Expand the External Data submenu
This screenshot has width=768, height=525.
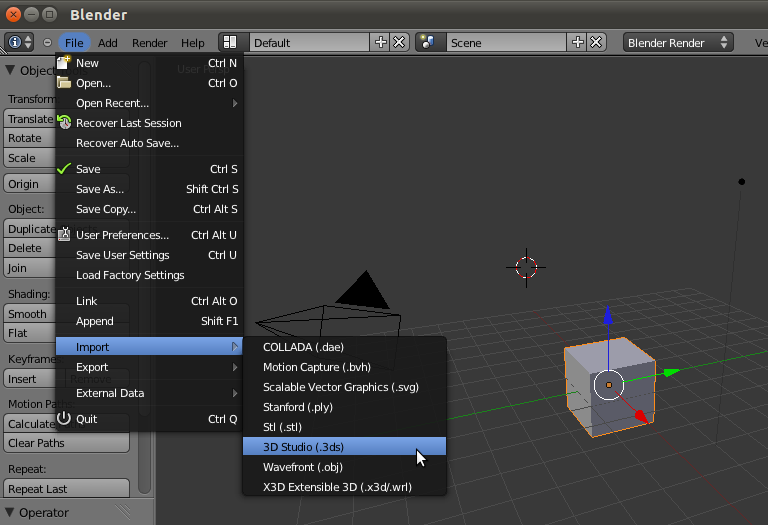149,393
